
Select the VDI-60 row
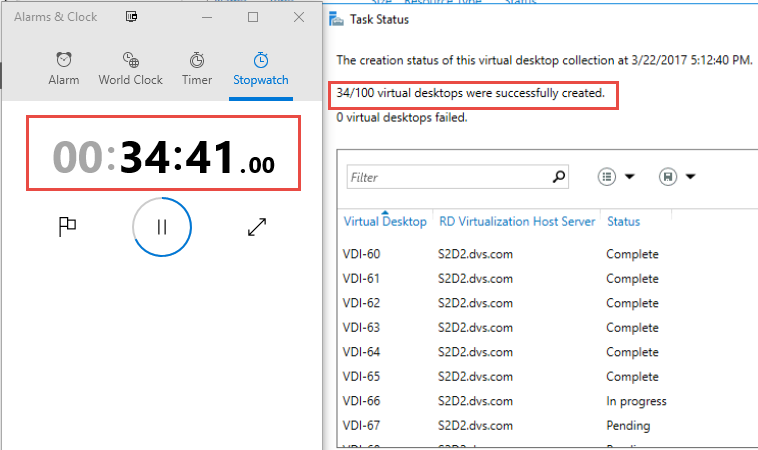pyautogui.click(x=547, y=254)
